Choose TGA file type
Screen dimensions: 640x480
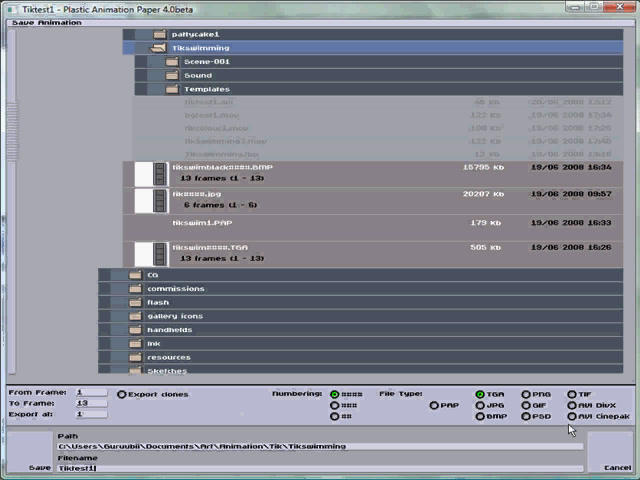480,394
